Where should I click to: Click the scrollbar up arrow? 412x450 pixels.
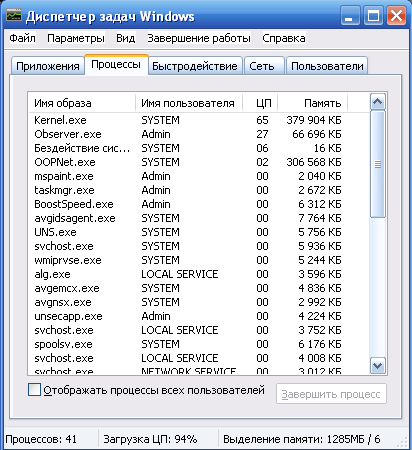point(378,102)
